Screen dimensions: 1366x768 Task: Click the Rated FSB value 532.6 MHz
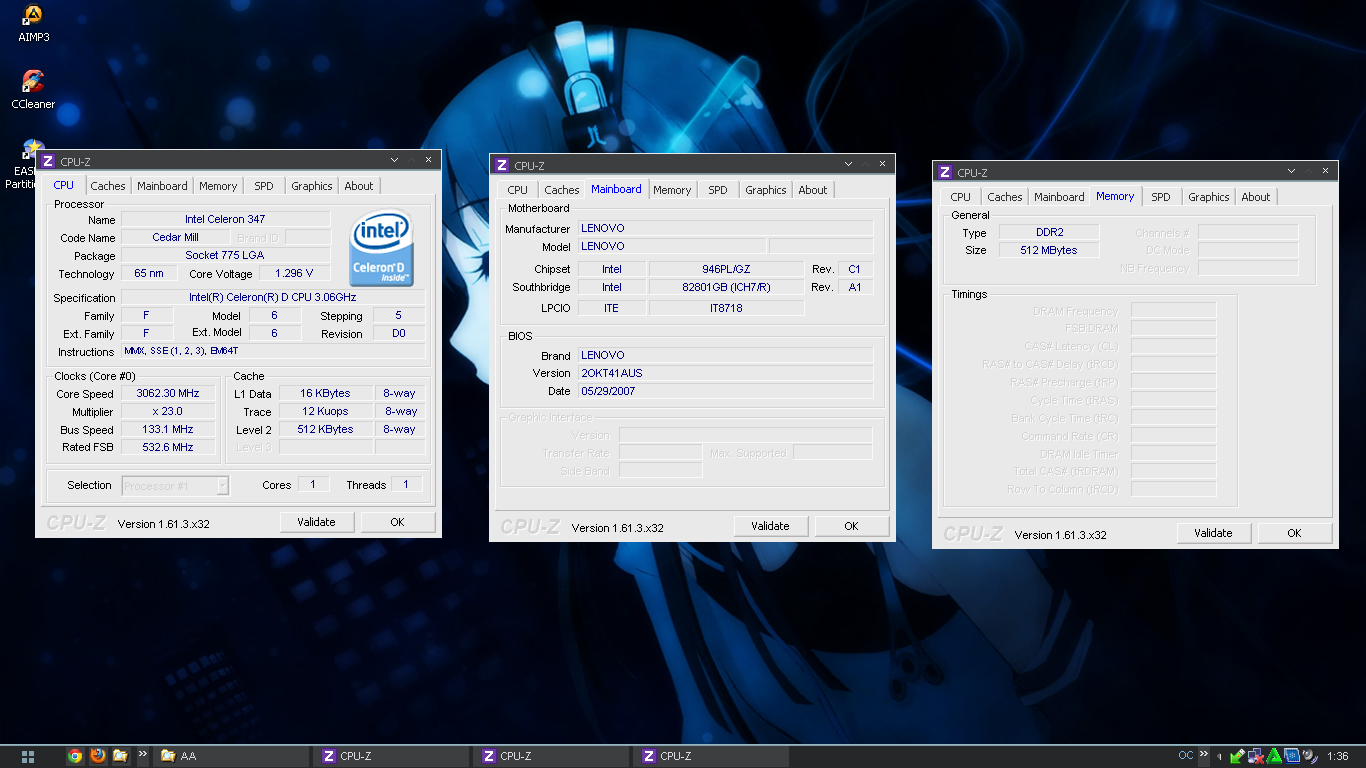point(168,448)
